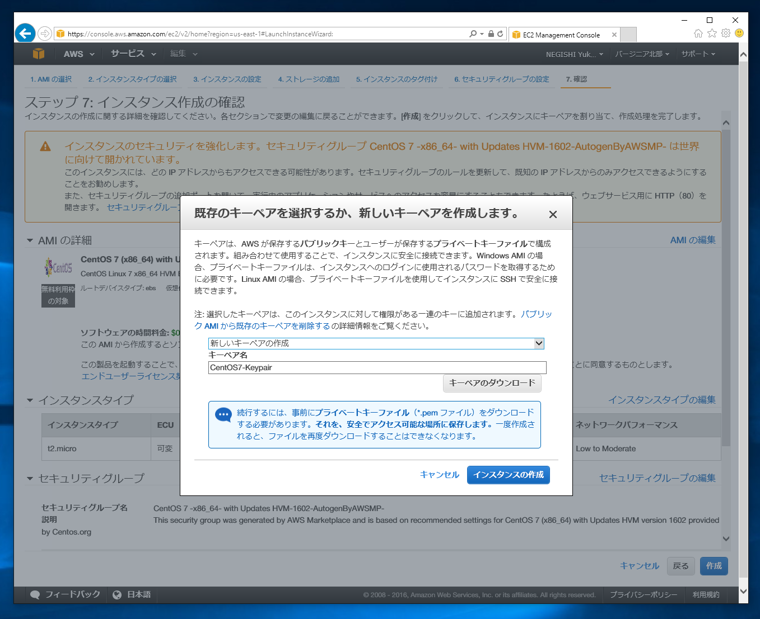760x619 pixels.
Task: Click セキュリティグループの編集 link
Action: pyautogui.click(x=657, y=478)
